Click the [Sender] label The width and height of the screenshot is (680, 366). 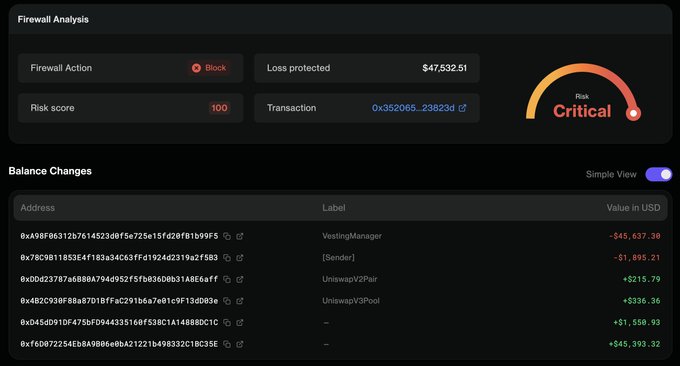[338, 258]
